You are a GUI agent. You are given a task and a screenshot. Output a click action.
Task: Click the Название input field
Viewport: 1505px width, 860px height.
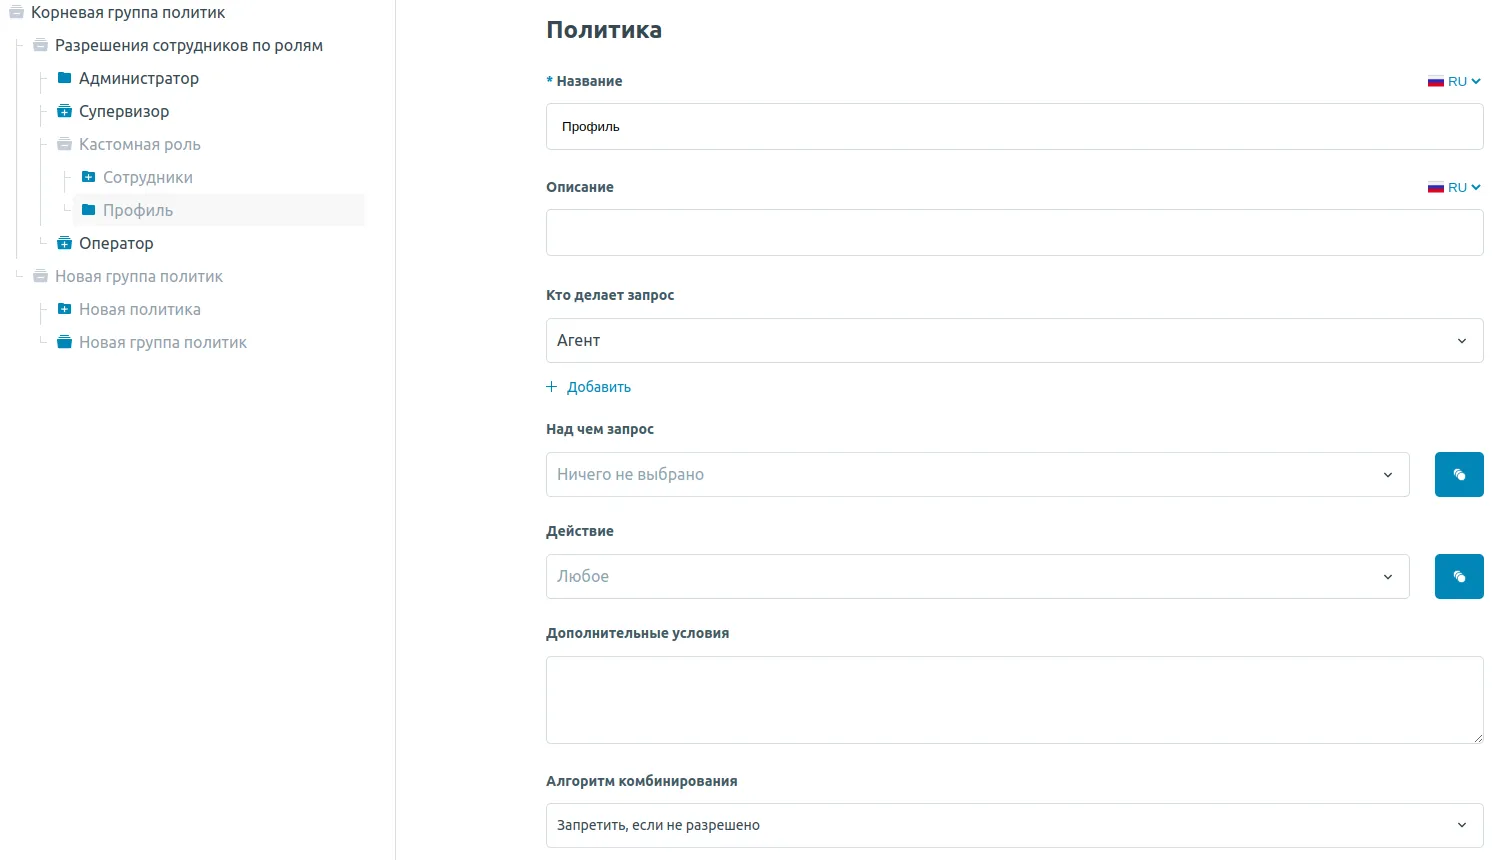1014,127
